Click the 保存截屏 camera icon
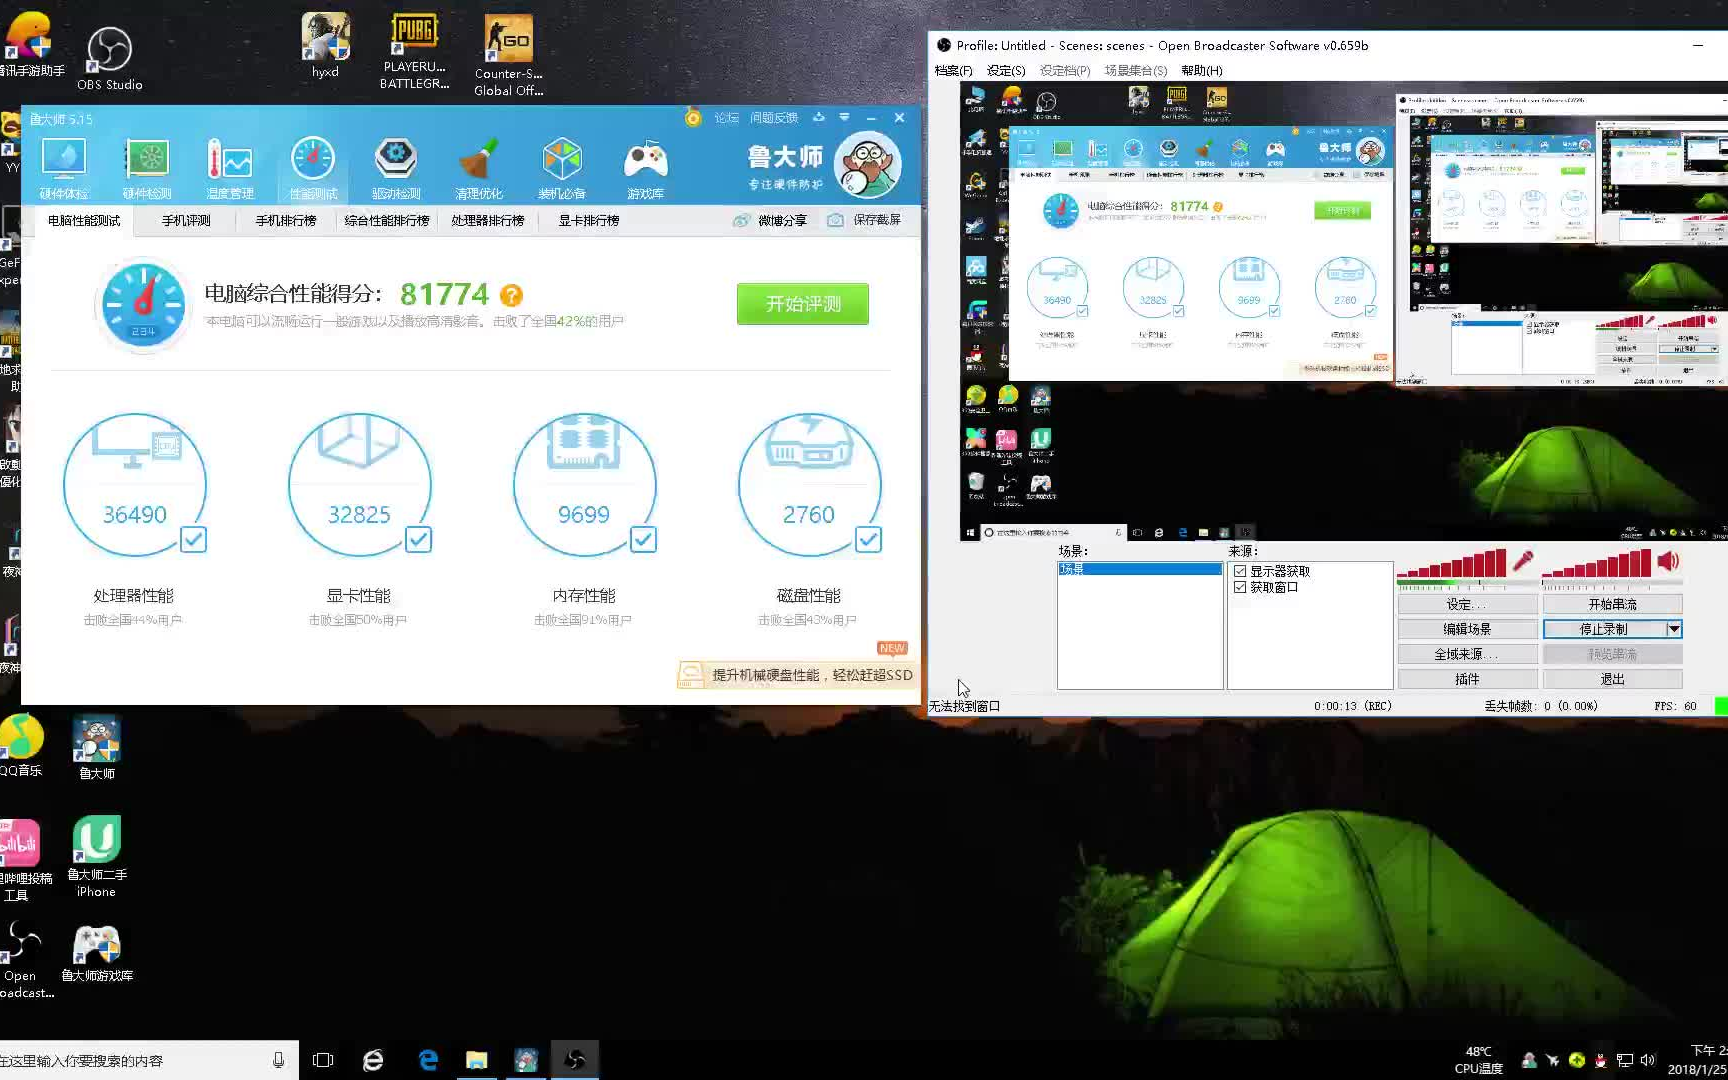Viewport: 1728px width, 1080px height. [x=835, y=220]
